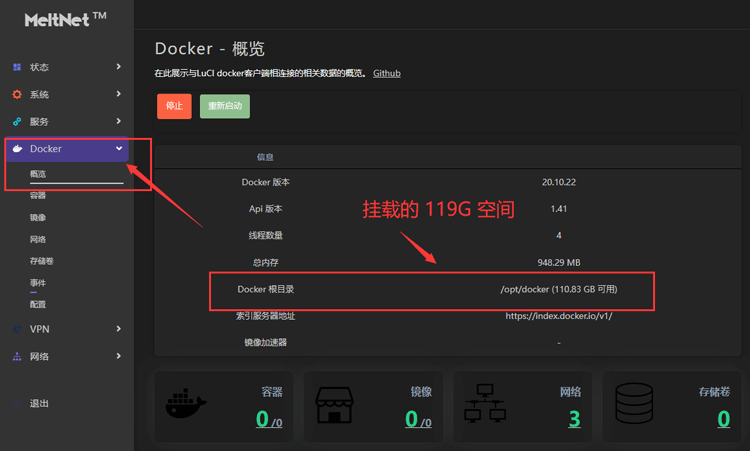Select the Docker version 20.10.22 text
This screenshot has height=451, width=750.
pos(559,182)
